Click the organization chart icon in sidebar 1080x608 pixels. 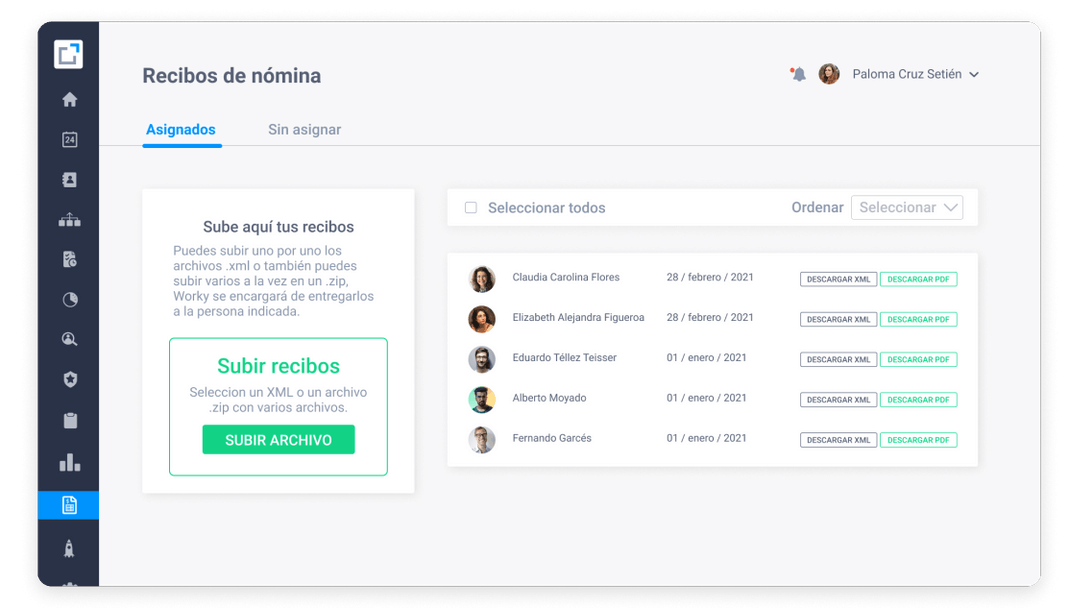pyautogui.click(x=69, y=219)
